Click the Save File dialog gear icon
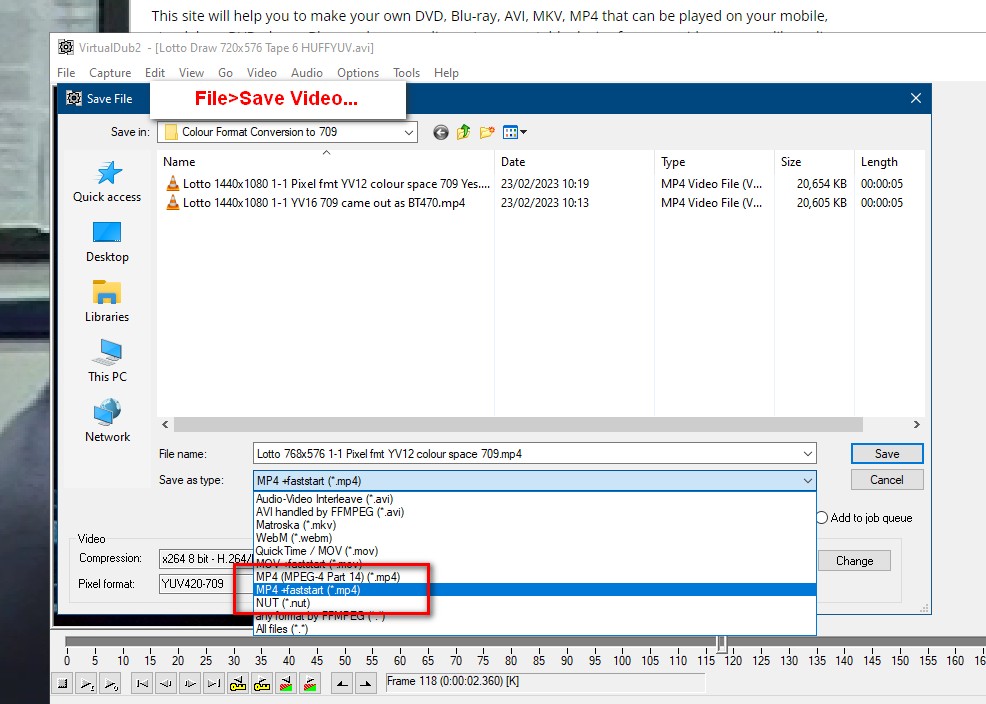The height and width of the screenshot is (704, 986). pos(74,98)
